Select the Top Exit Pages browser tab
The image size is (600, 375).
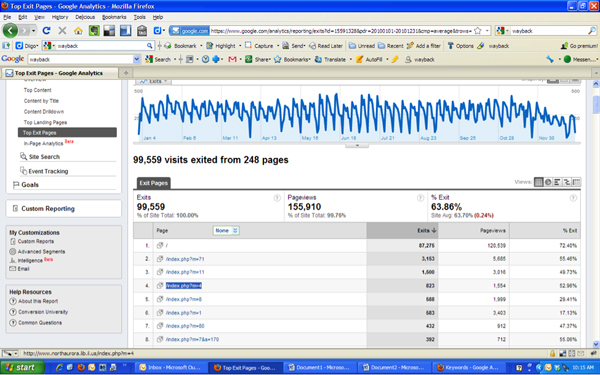[59, 73]
